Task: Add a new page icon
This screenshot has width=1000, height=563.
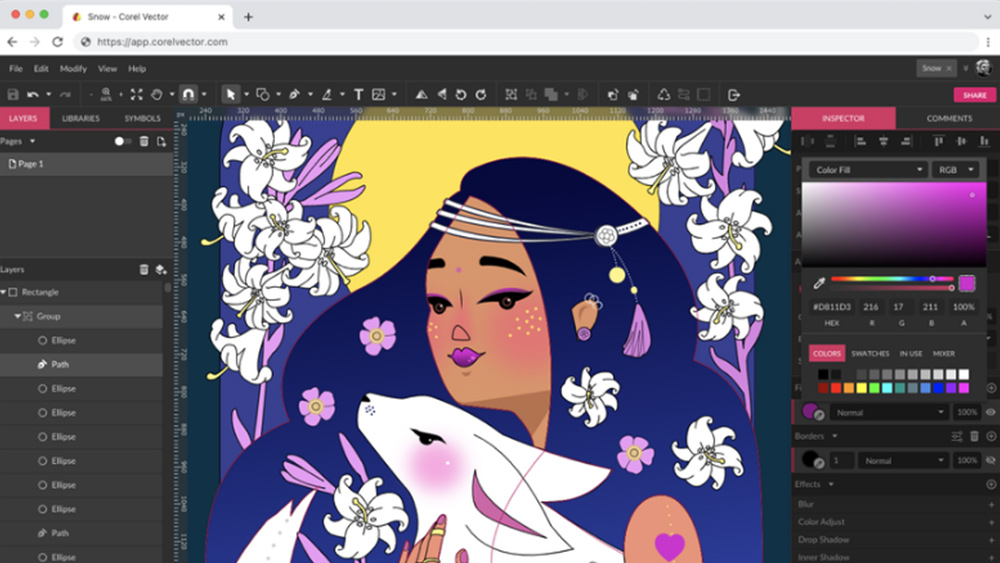Action: pos(161,141)
